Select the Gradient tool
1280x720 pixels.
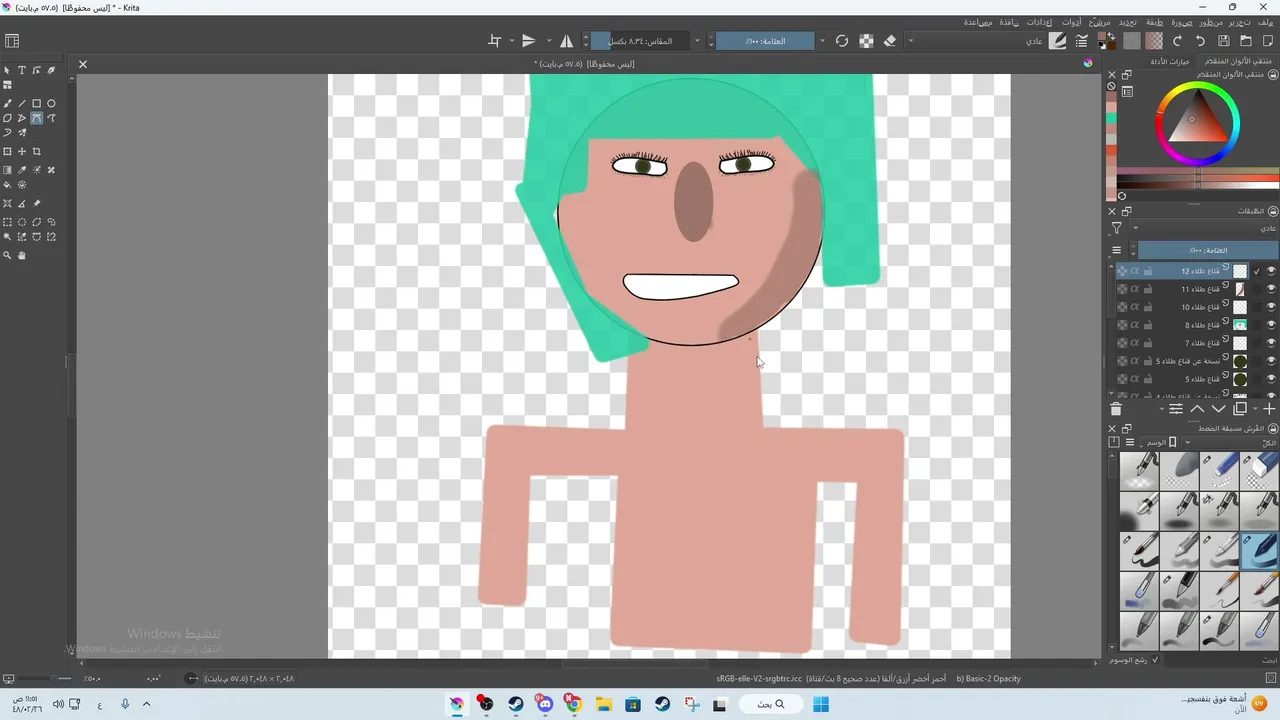pos(8,170)
